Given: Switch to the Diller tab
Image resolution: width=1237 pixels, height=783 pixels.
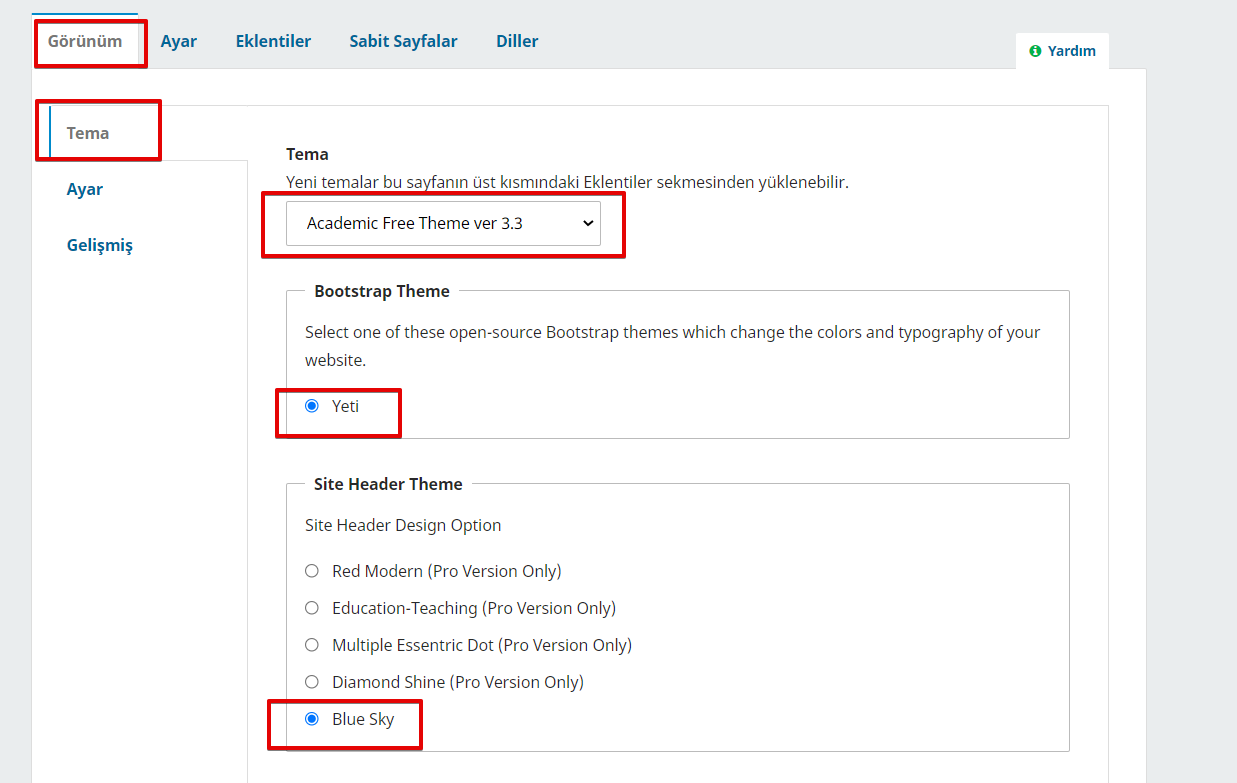Looking at the screenshot, I should [x=517, y=41].
